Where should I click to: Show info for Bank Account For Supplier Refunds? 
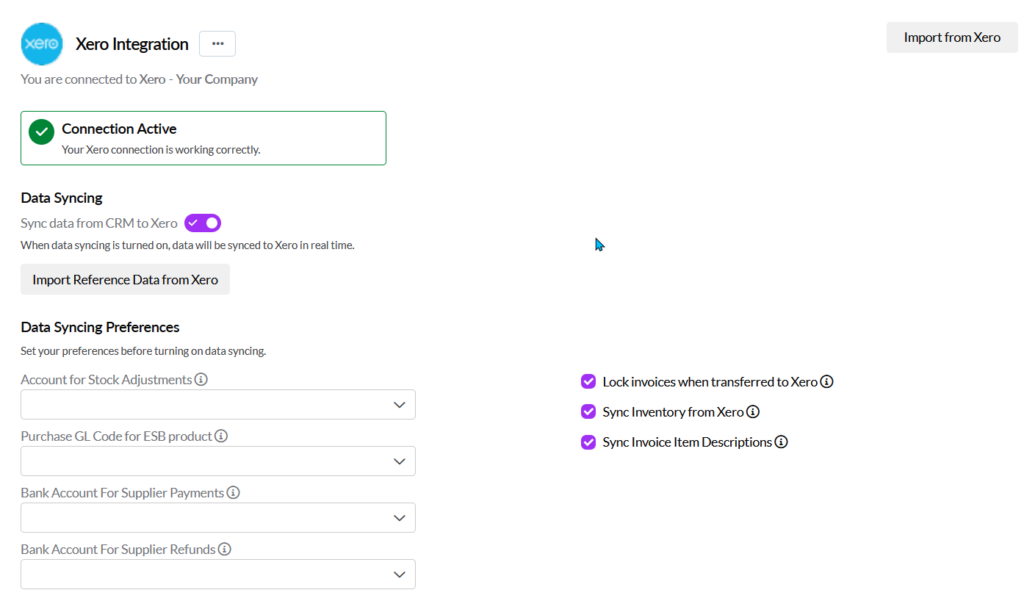tap(225, 549)
